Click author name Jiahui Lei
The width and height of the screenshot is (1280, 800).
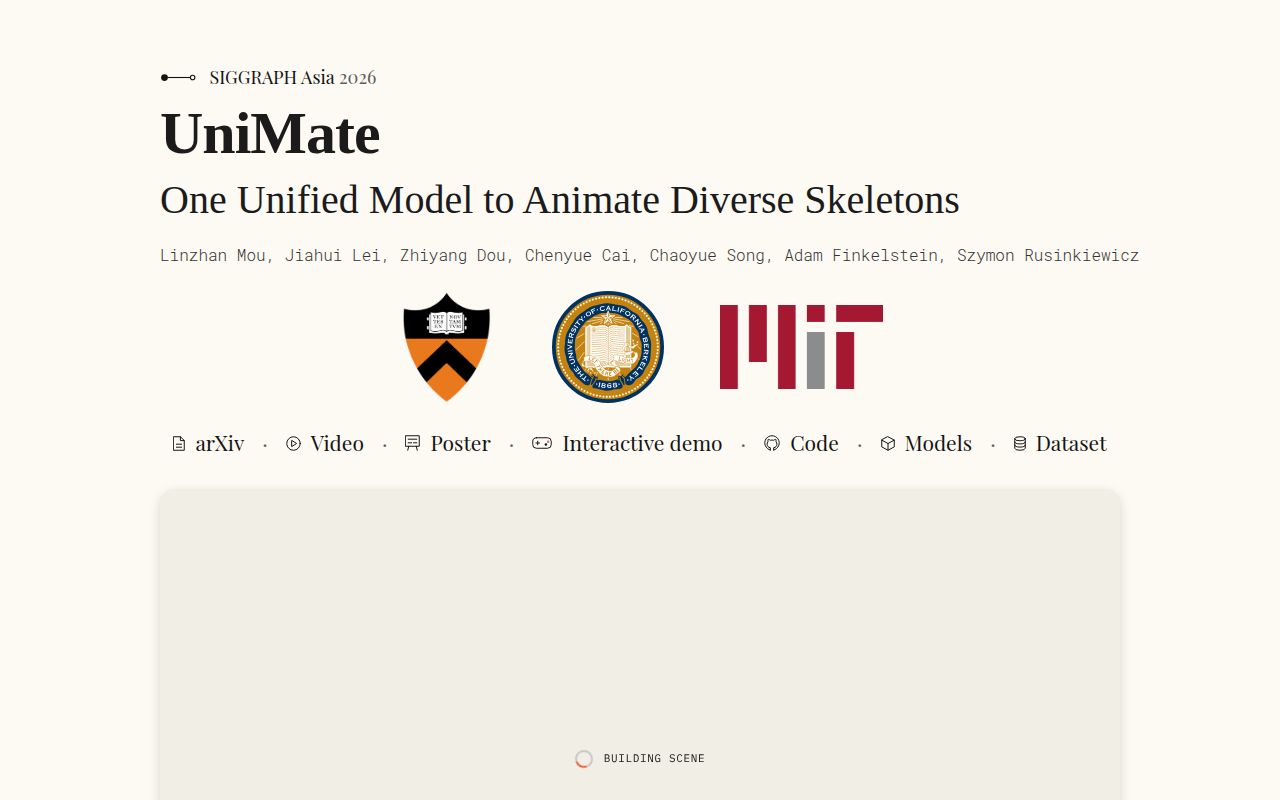pyautogui.click(x=333, y=256)
